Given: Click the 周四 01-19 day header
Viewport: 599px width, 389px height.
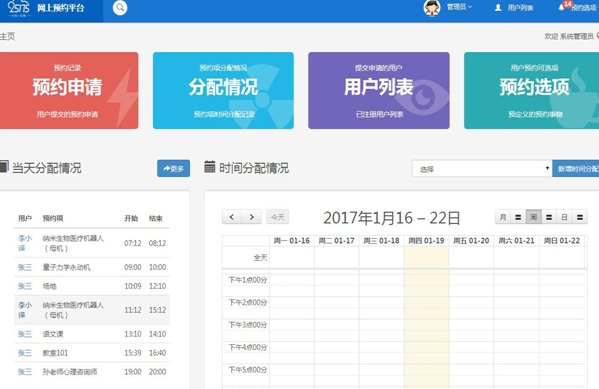Looking at the screenshot, I should pyautogui.click(x=426, y=241).
